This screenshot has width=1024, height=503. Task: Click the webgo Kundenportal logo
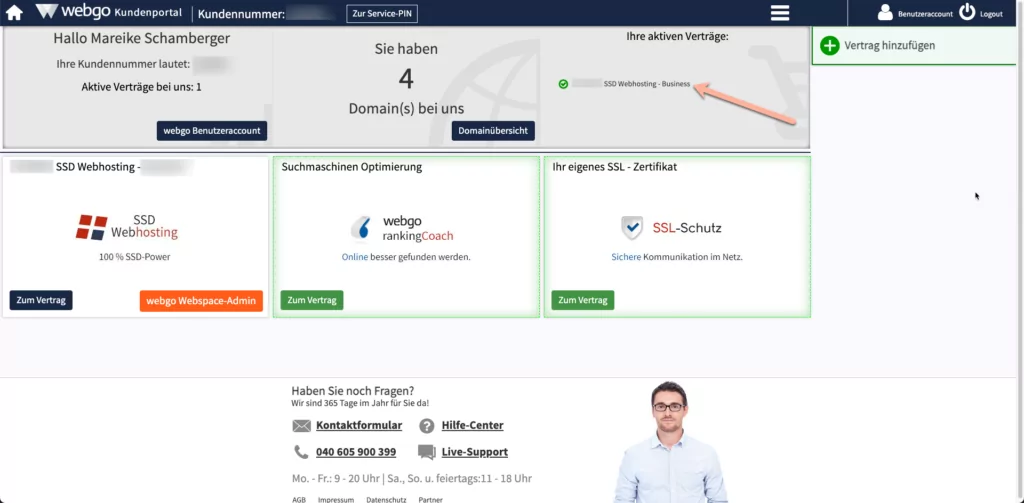tap(110, 12)
